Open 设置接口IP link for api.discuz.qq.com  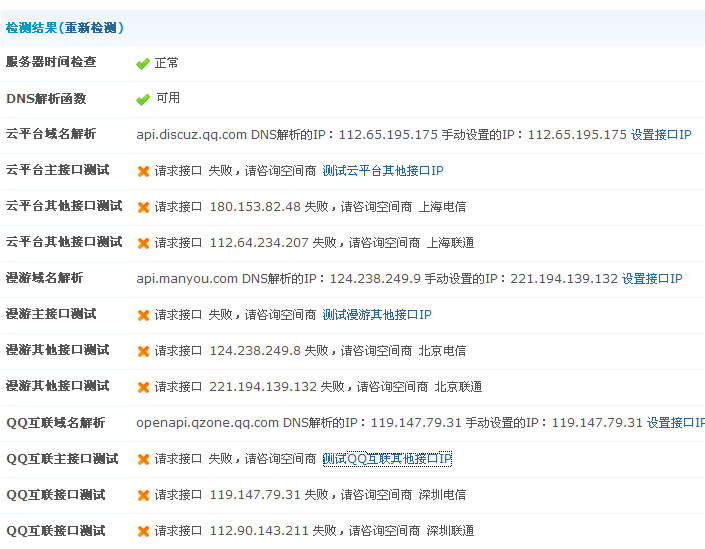click(661, 134)
